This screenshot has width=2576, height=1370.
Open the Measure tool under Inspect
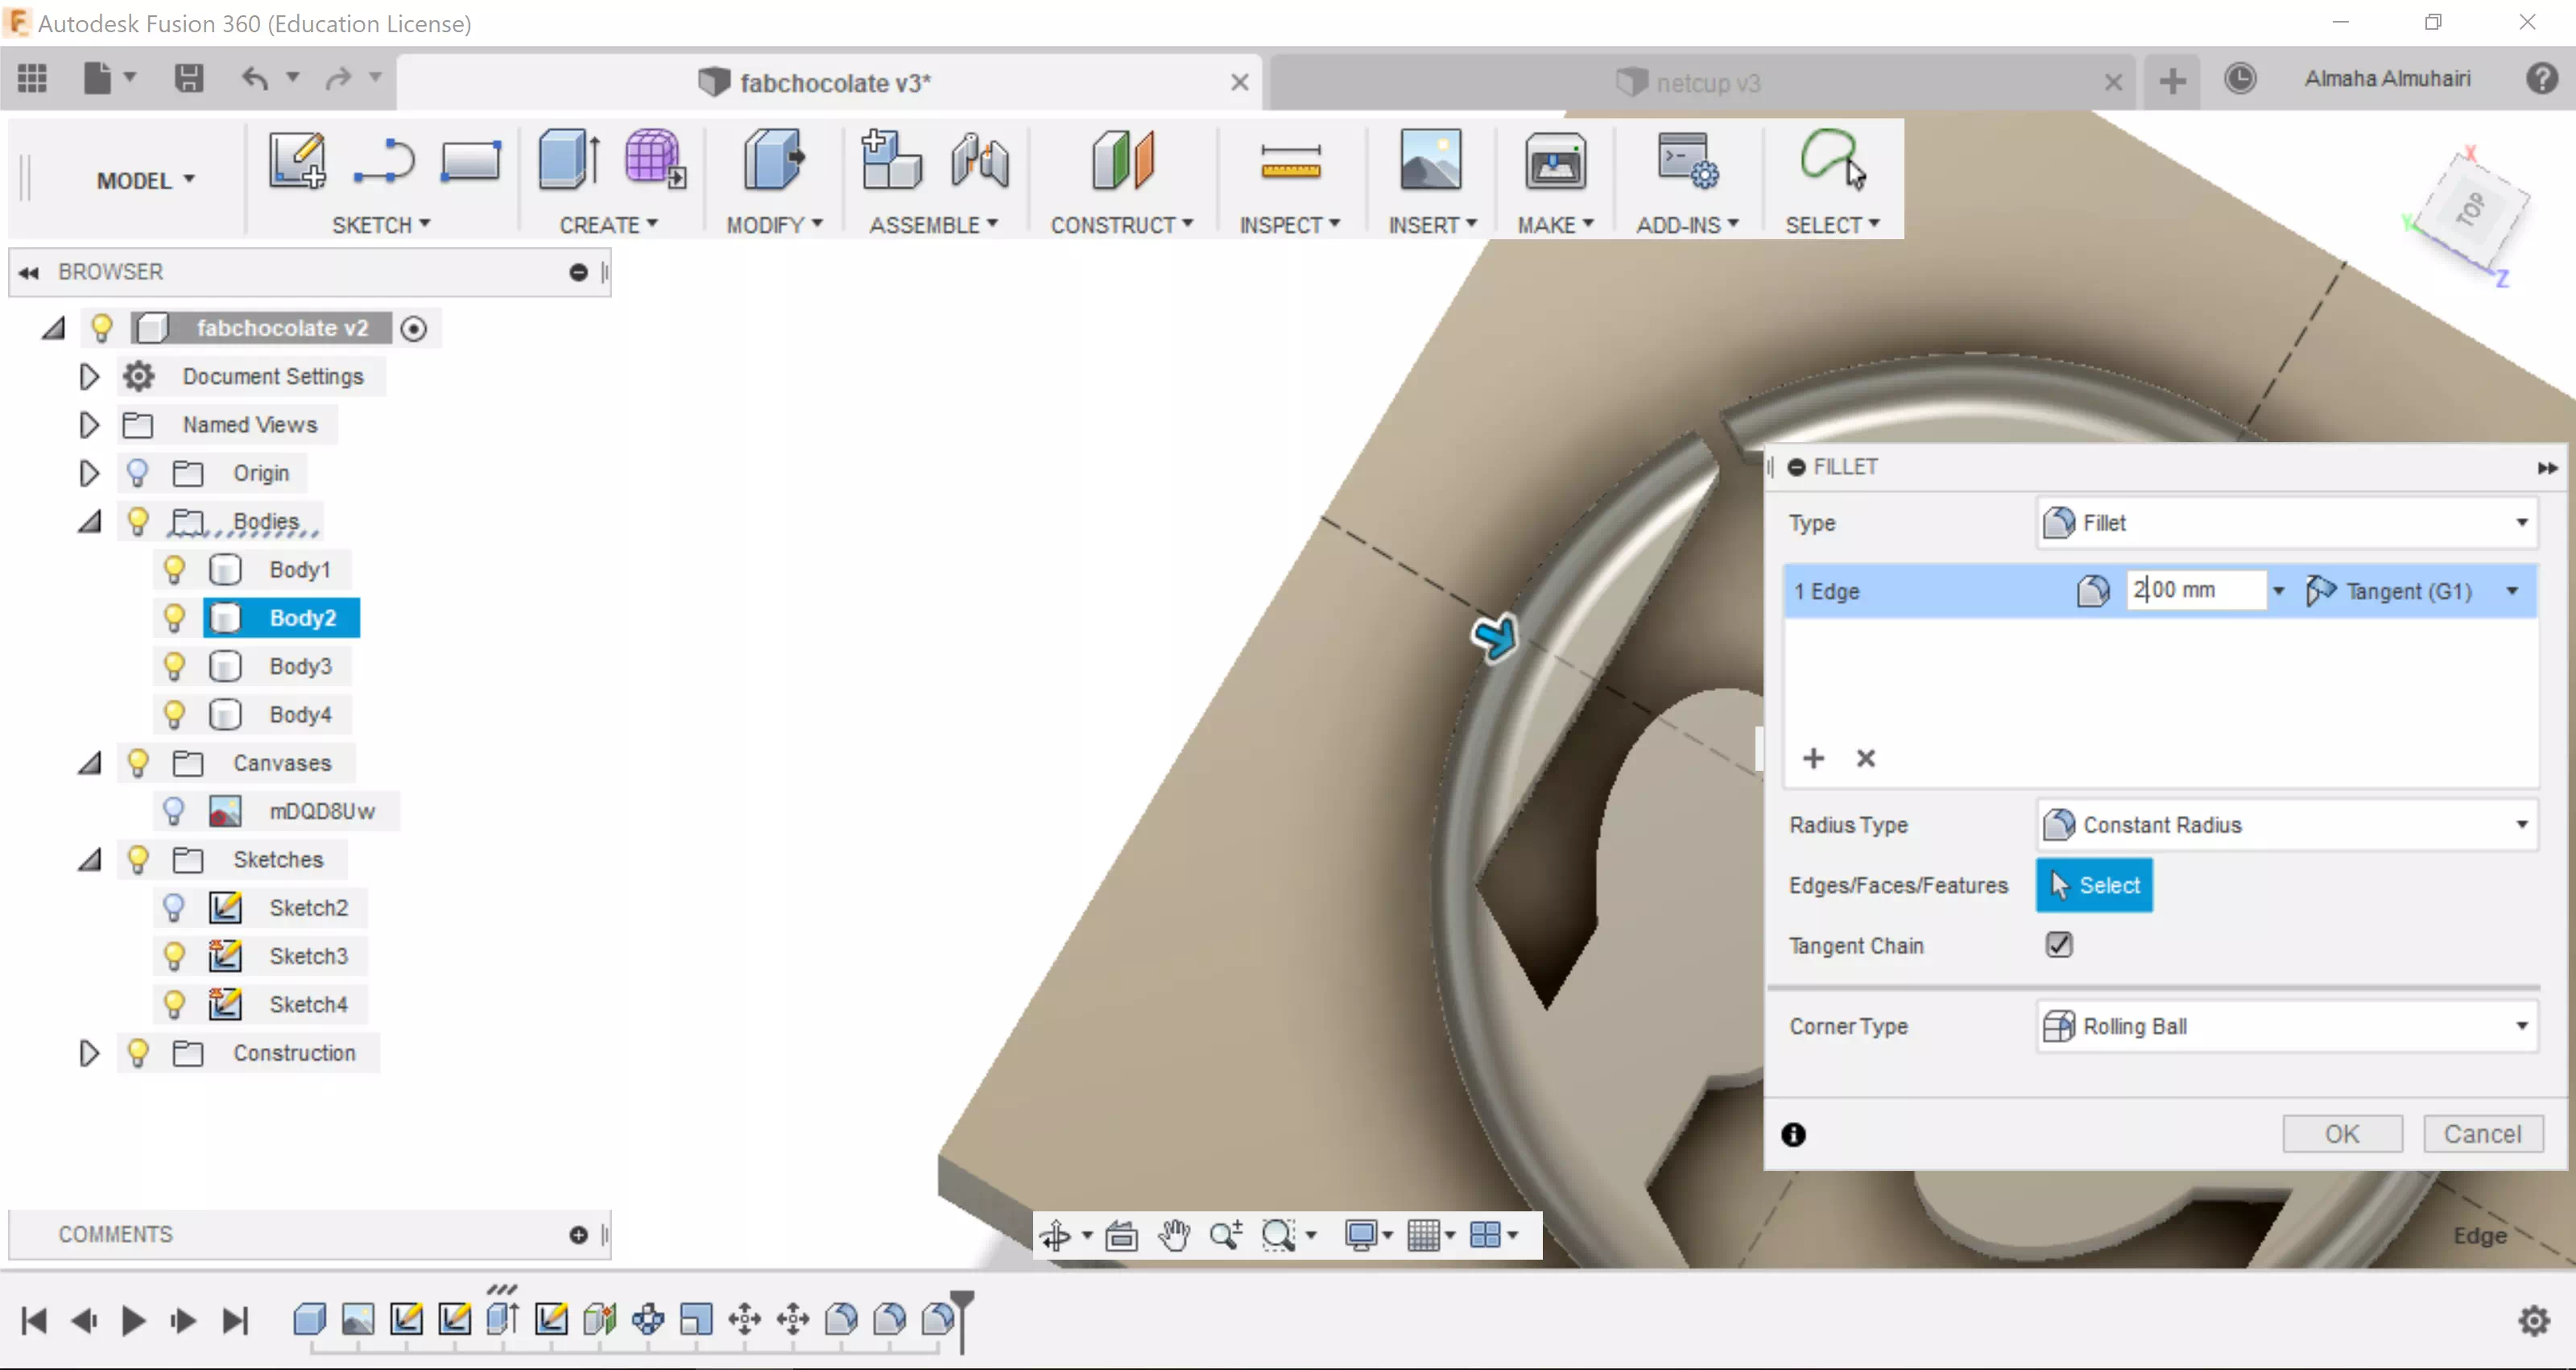1290,162
